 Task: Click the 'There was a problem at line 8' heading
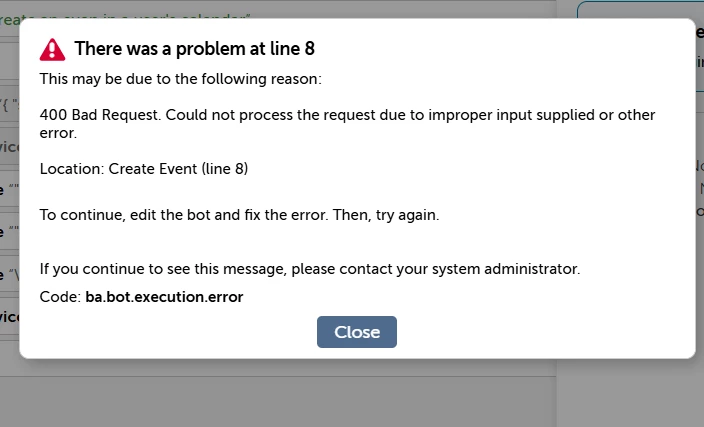194,48
